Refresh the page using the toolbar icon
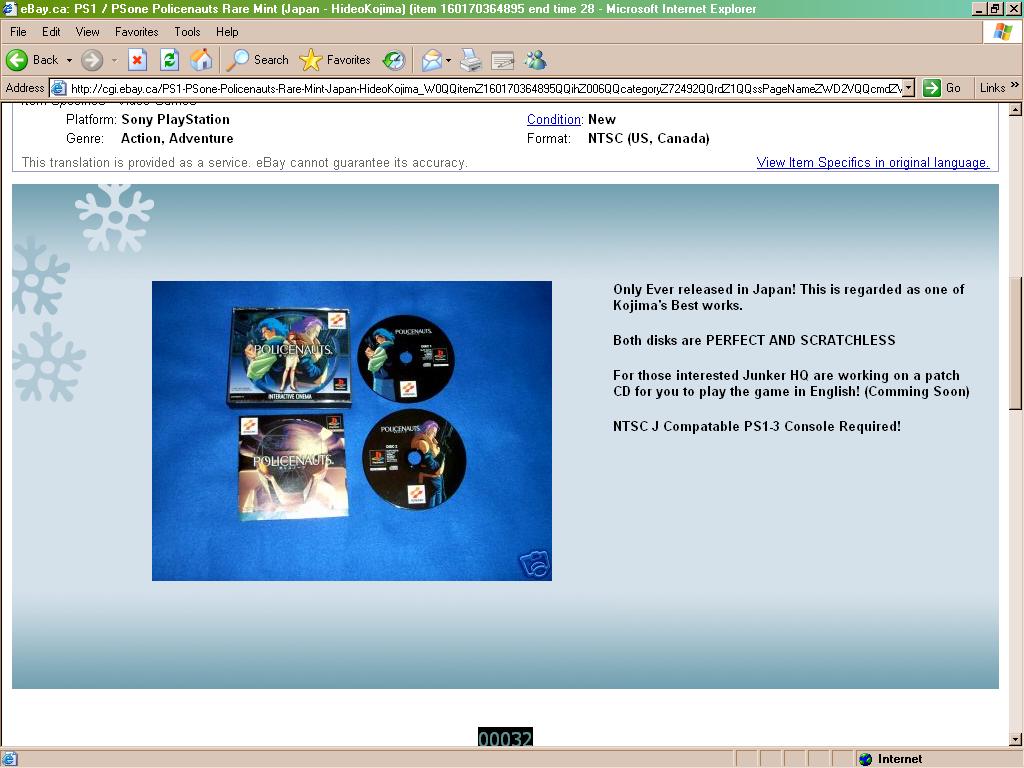This screenshot has height=768, width=1024. [169, 60]
